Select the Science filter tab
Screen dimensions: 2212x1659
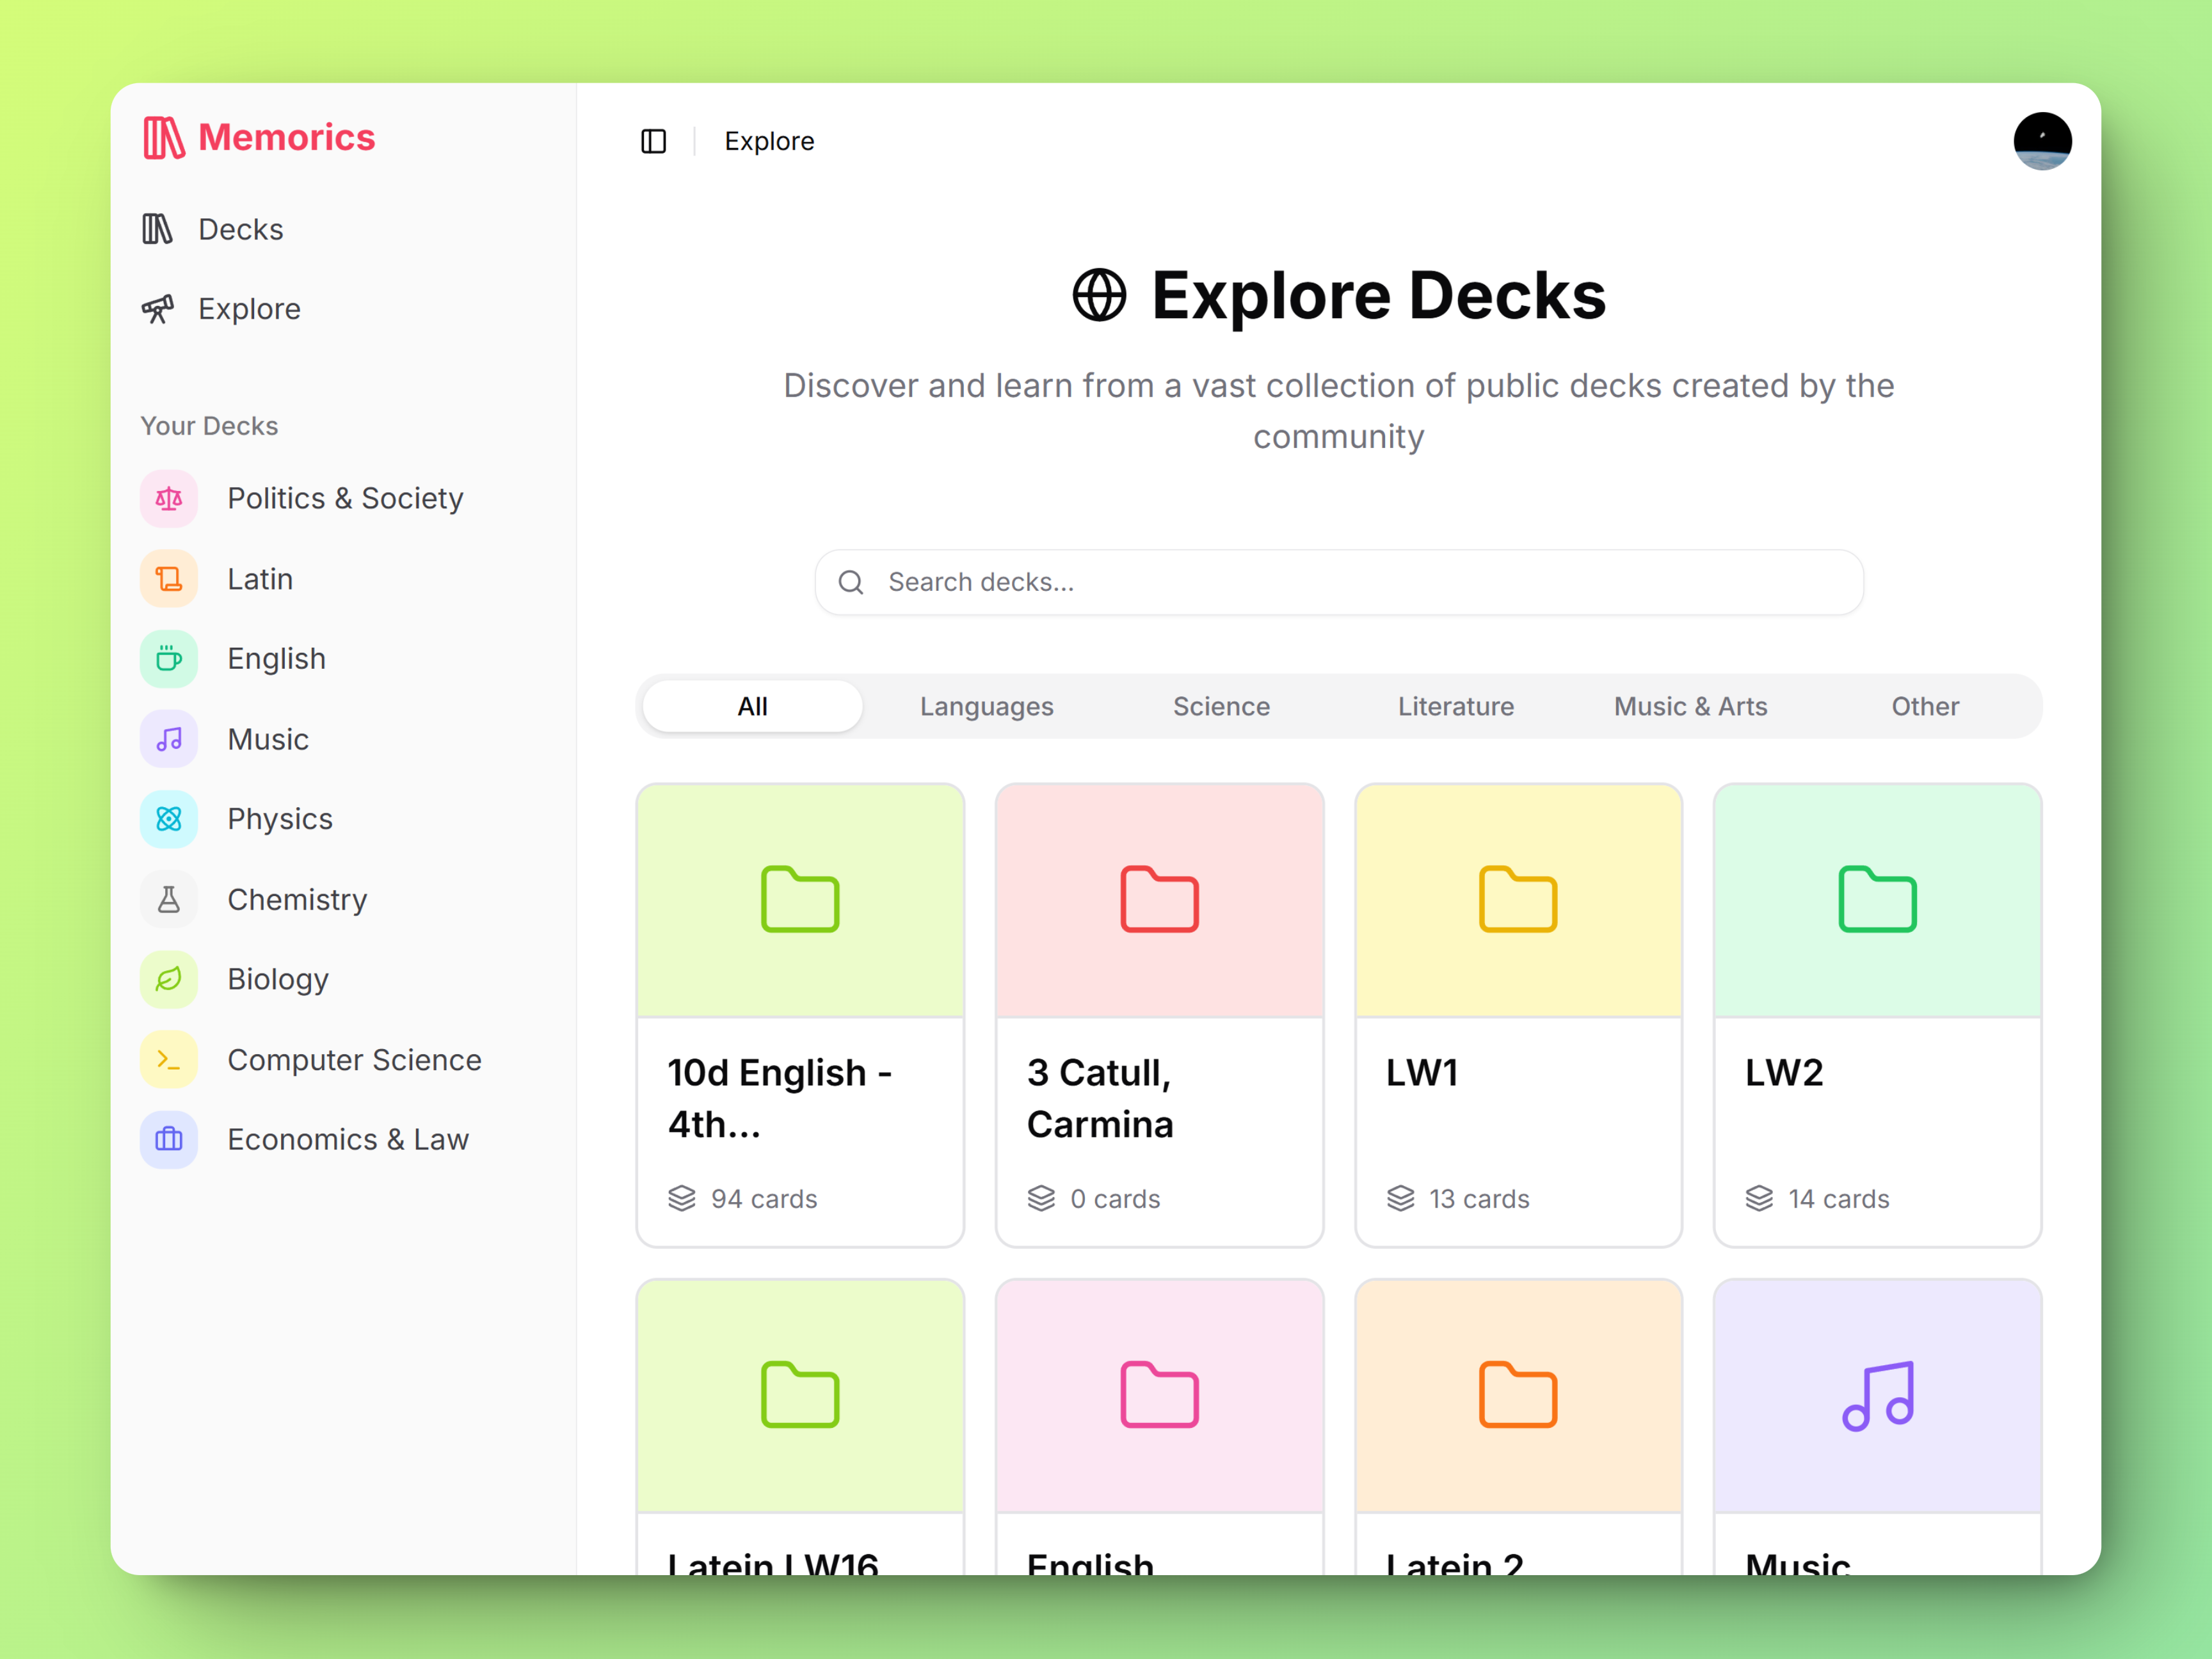pos(1221,706)
